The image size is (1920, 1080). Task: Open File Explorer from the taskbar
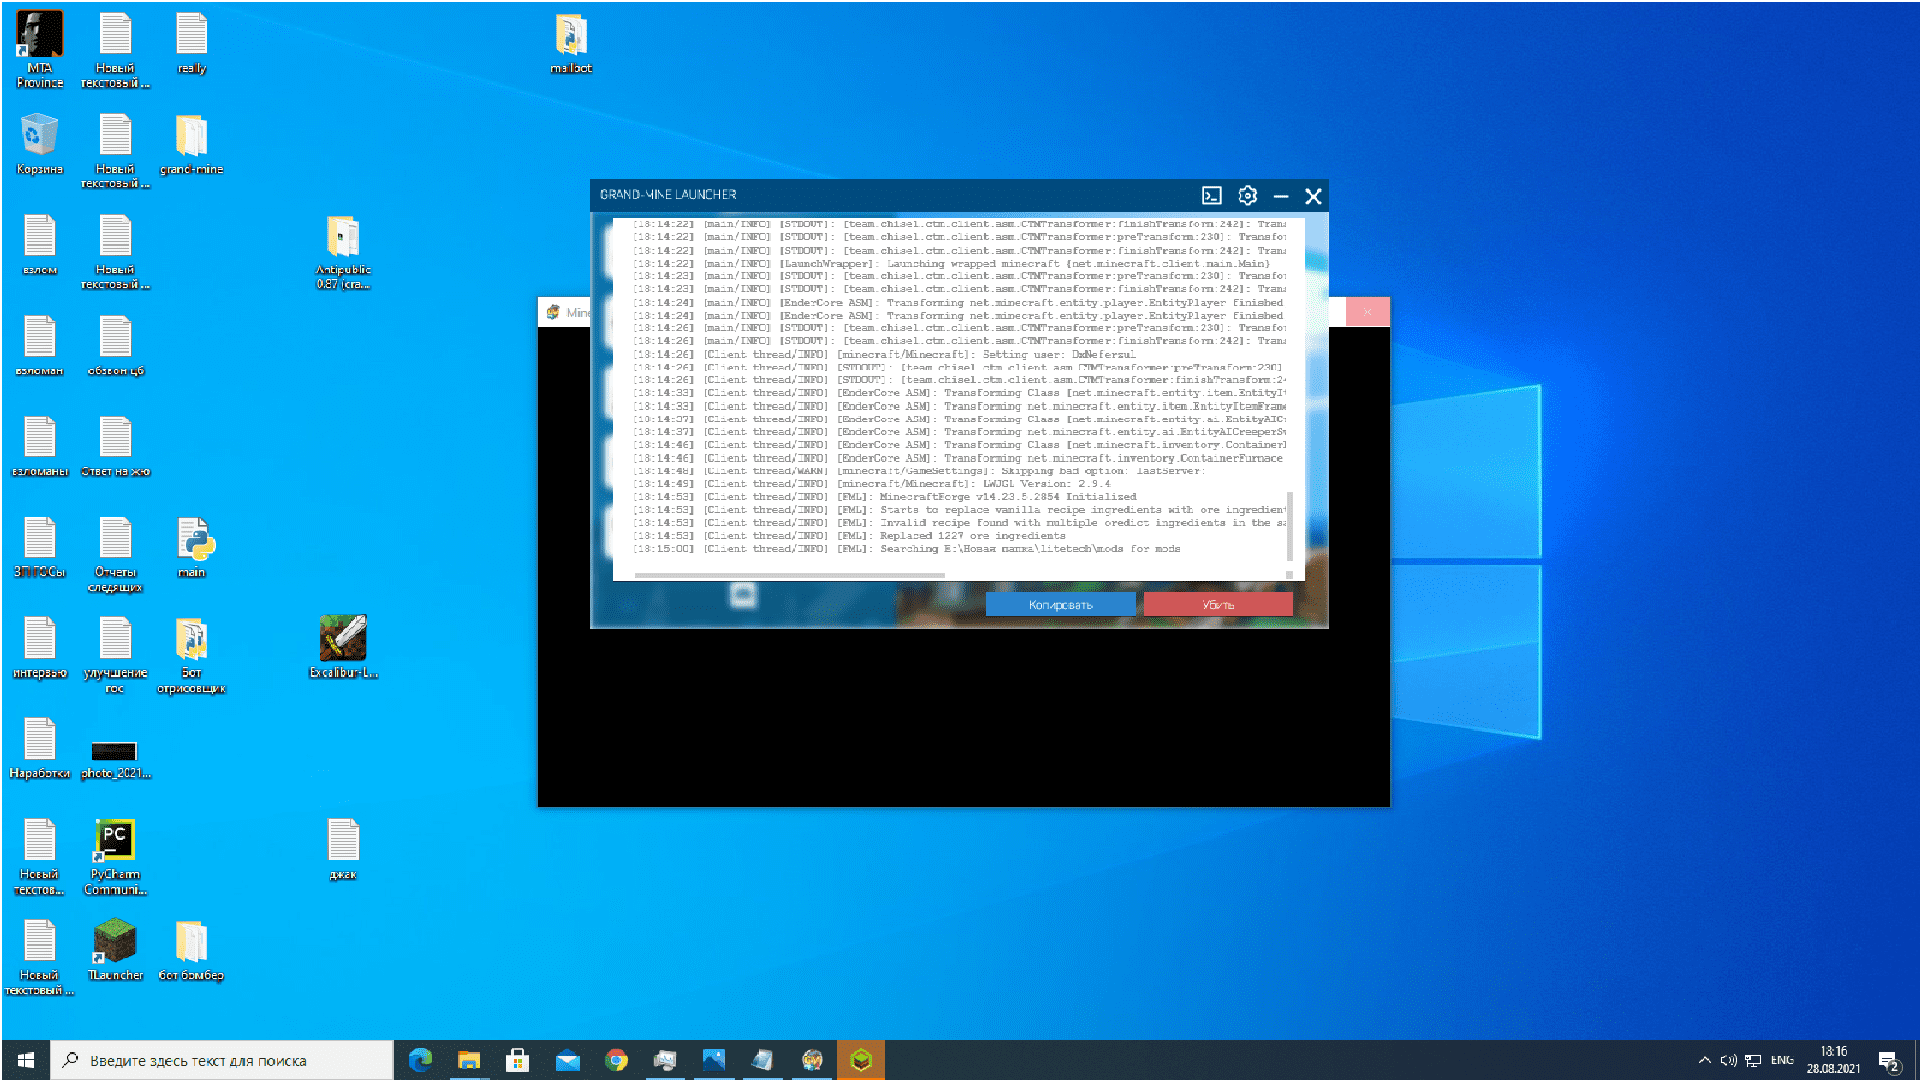pyautogui.click(x=469, y=1060)
